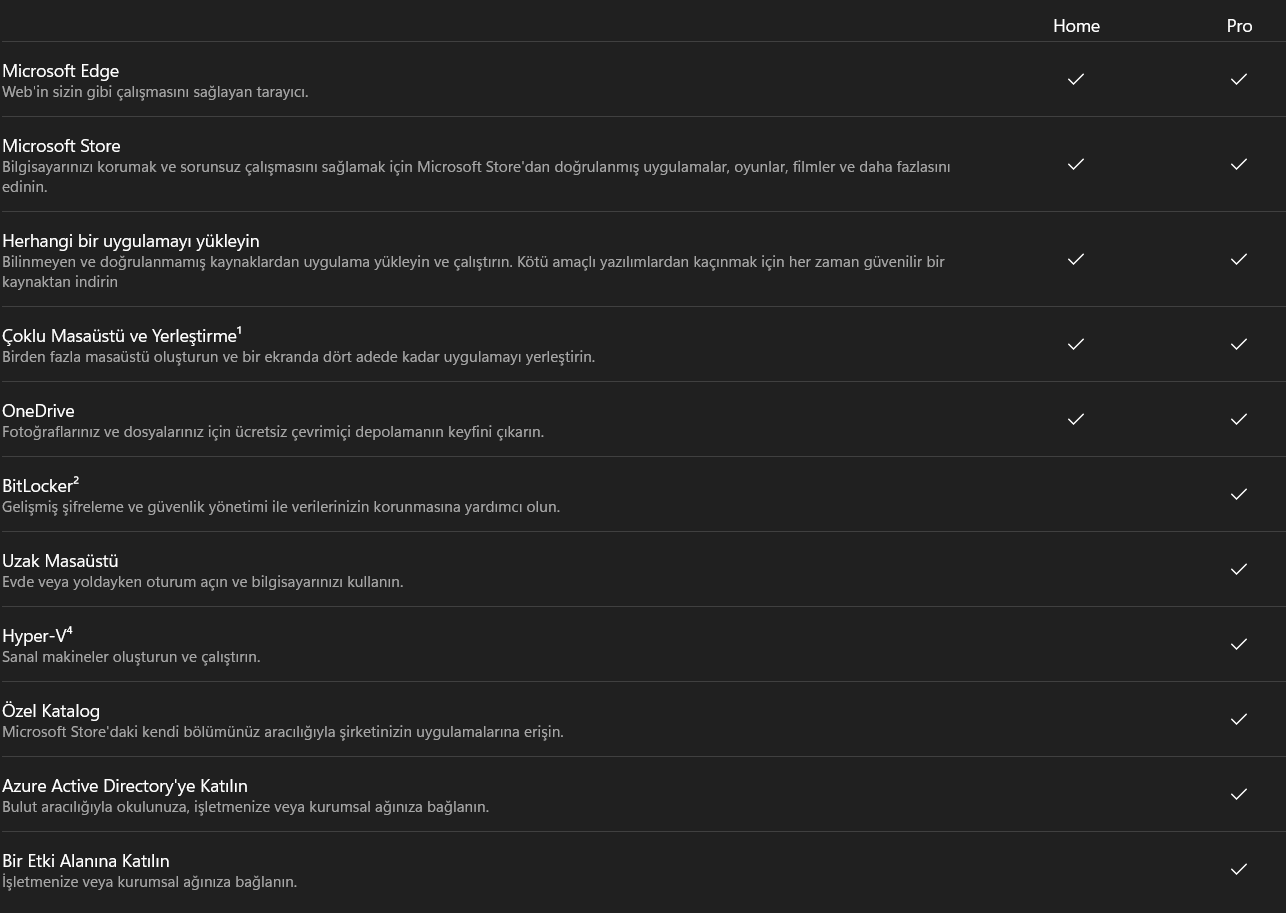
Task: Select the Home column header
Action: pyautogui.click(x=1076, y=26)
